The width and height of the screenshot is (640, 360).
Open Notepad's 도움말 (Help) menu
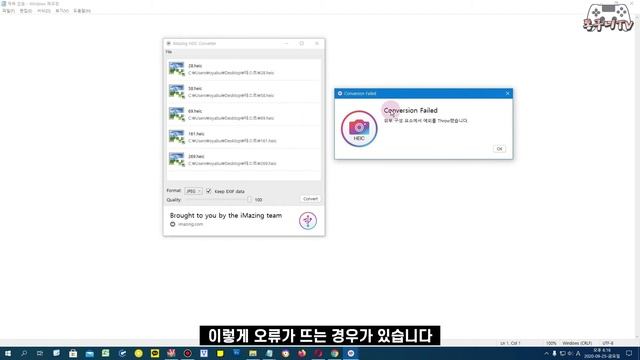click(x=82, y=11)
